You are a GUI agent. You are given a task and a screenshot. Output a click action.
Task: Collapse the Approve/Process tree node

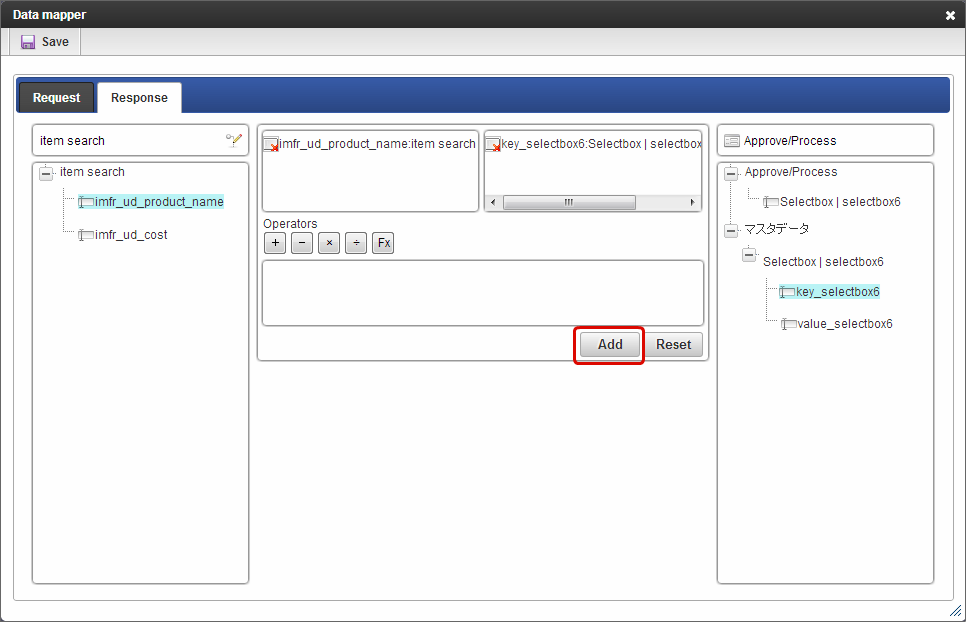[x=731, y=174]
